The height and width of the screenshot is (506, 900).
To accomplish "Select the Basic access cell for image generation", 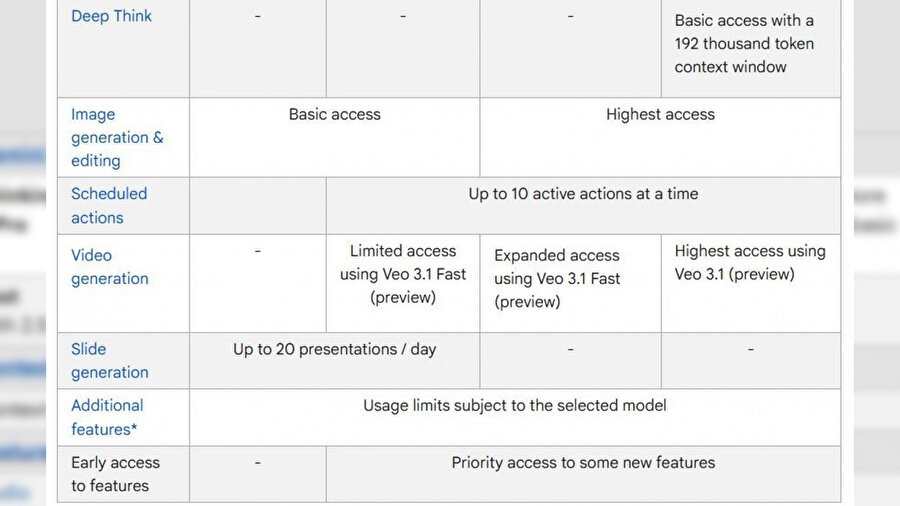I will pyautogui.click(x=334, y=114).
